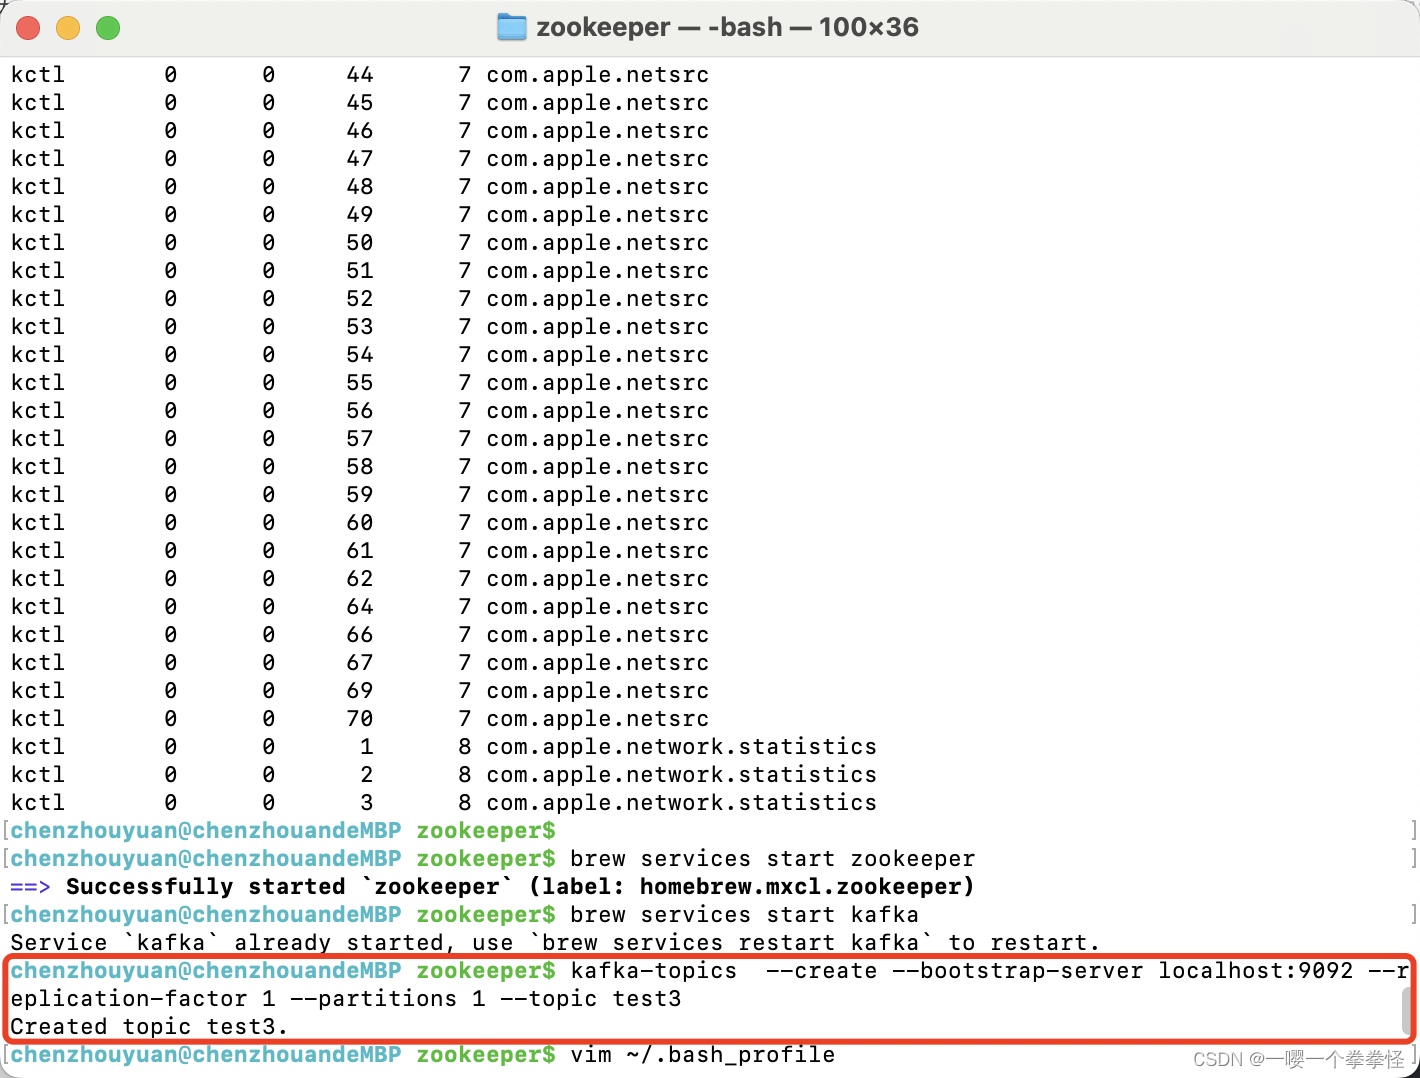Click the kctl row with number 47

[360, 159]
